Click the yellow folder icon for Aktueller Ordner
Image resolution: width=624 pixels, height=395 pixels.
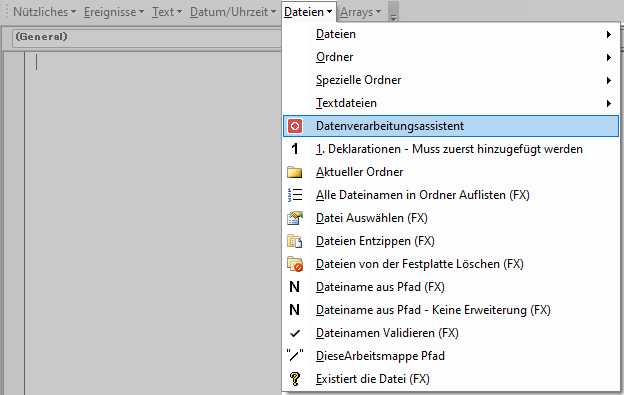click(294, 172)
